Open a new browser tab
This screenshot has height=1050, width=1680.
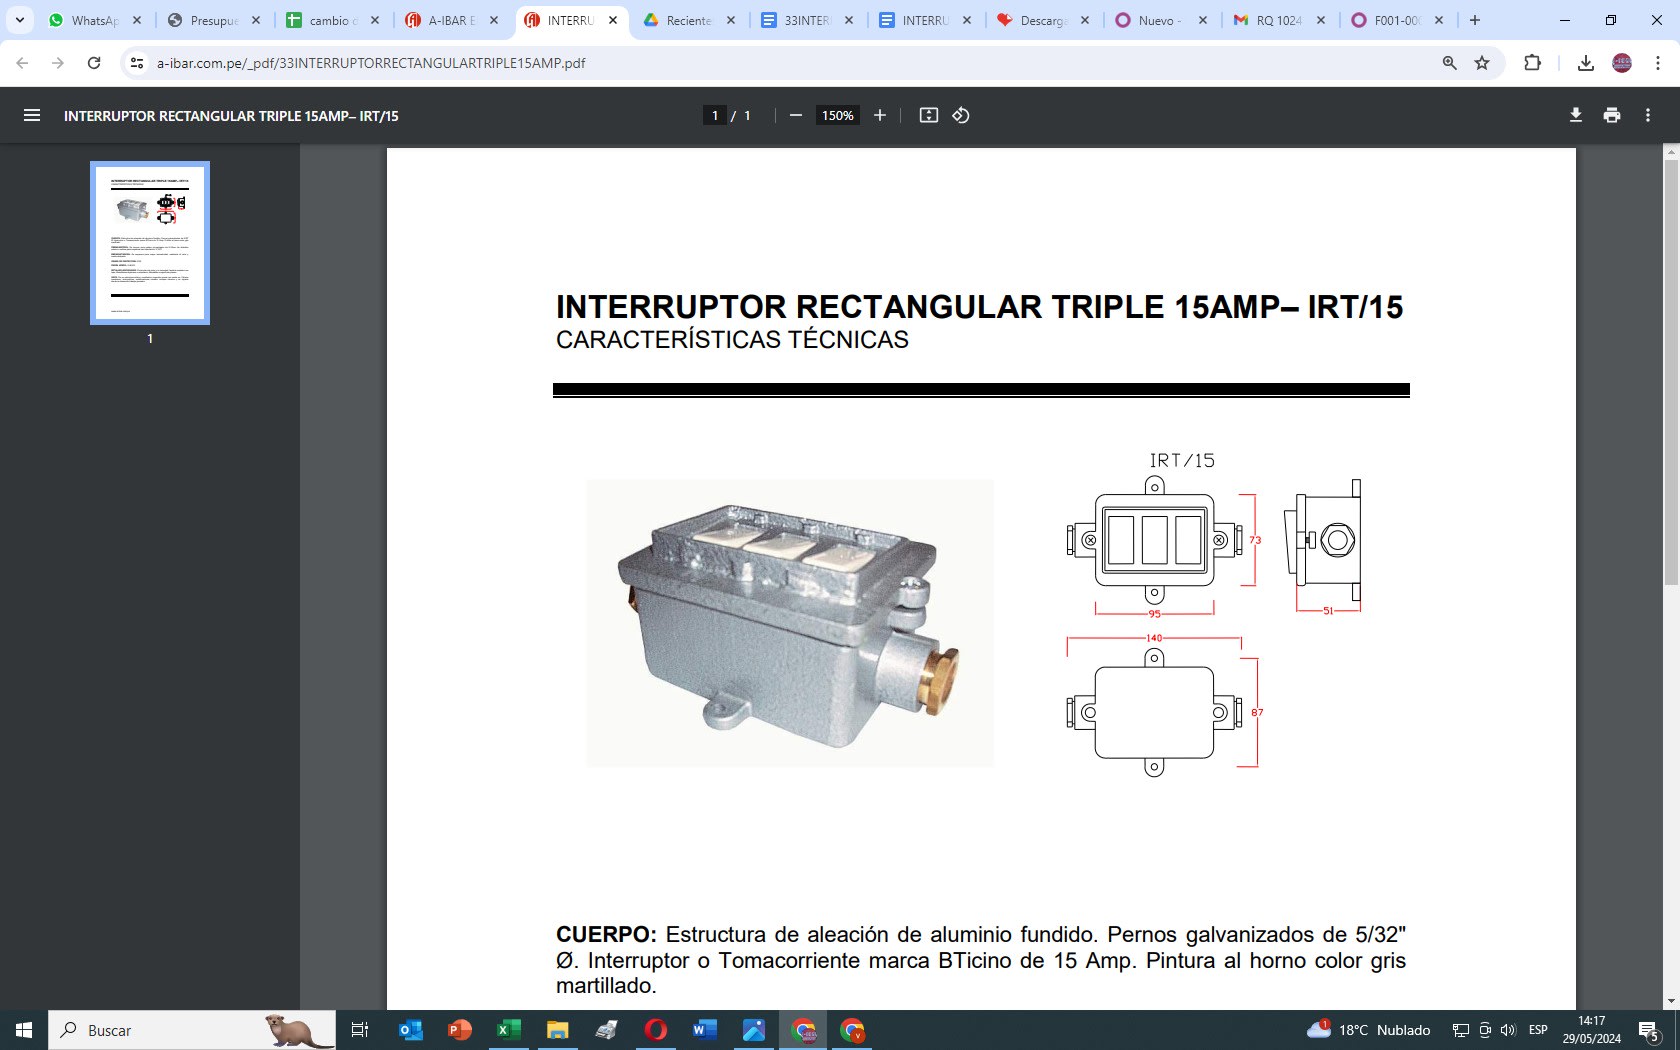1475,19
